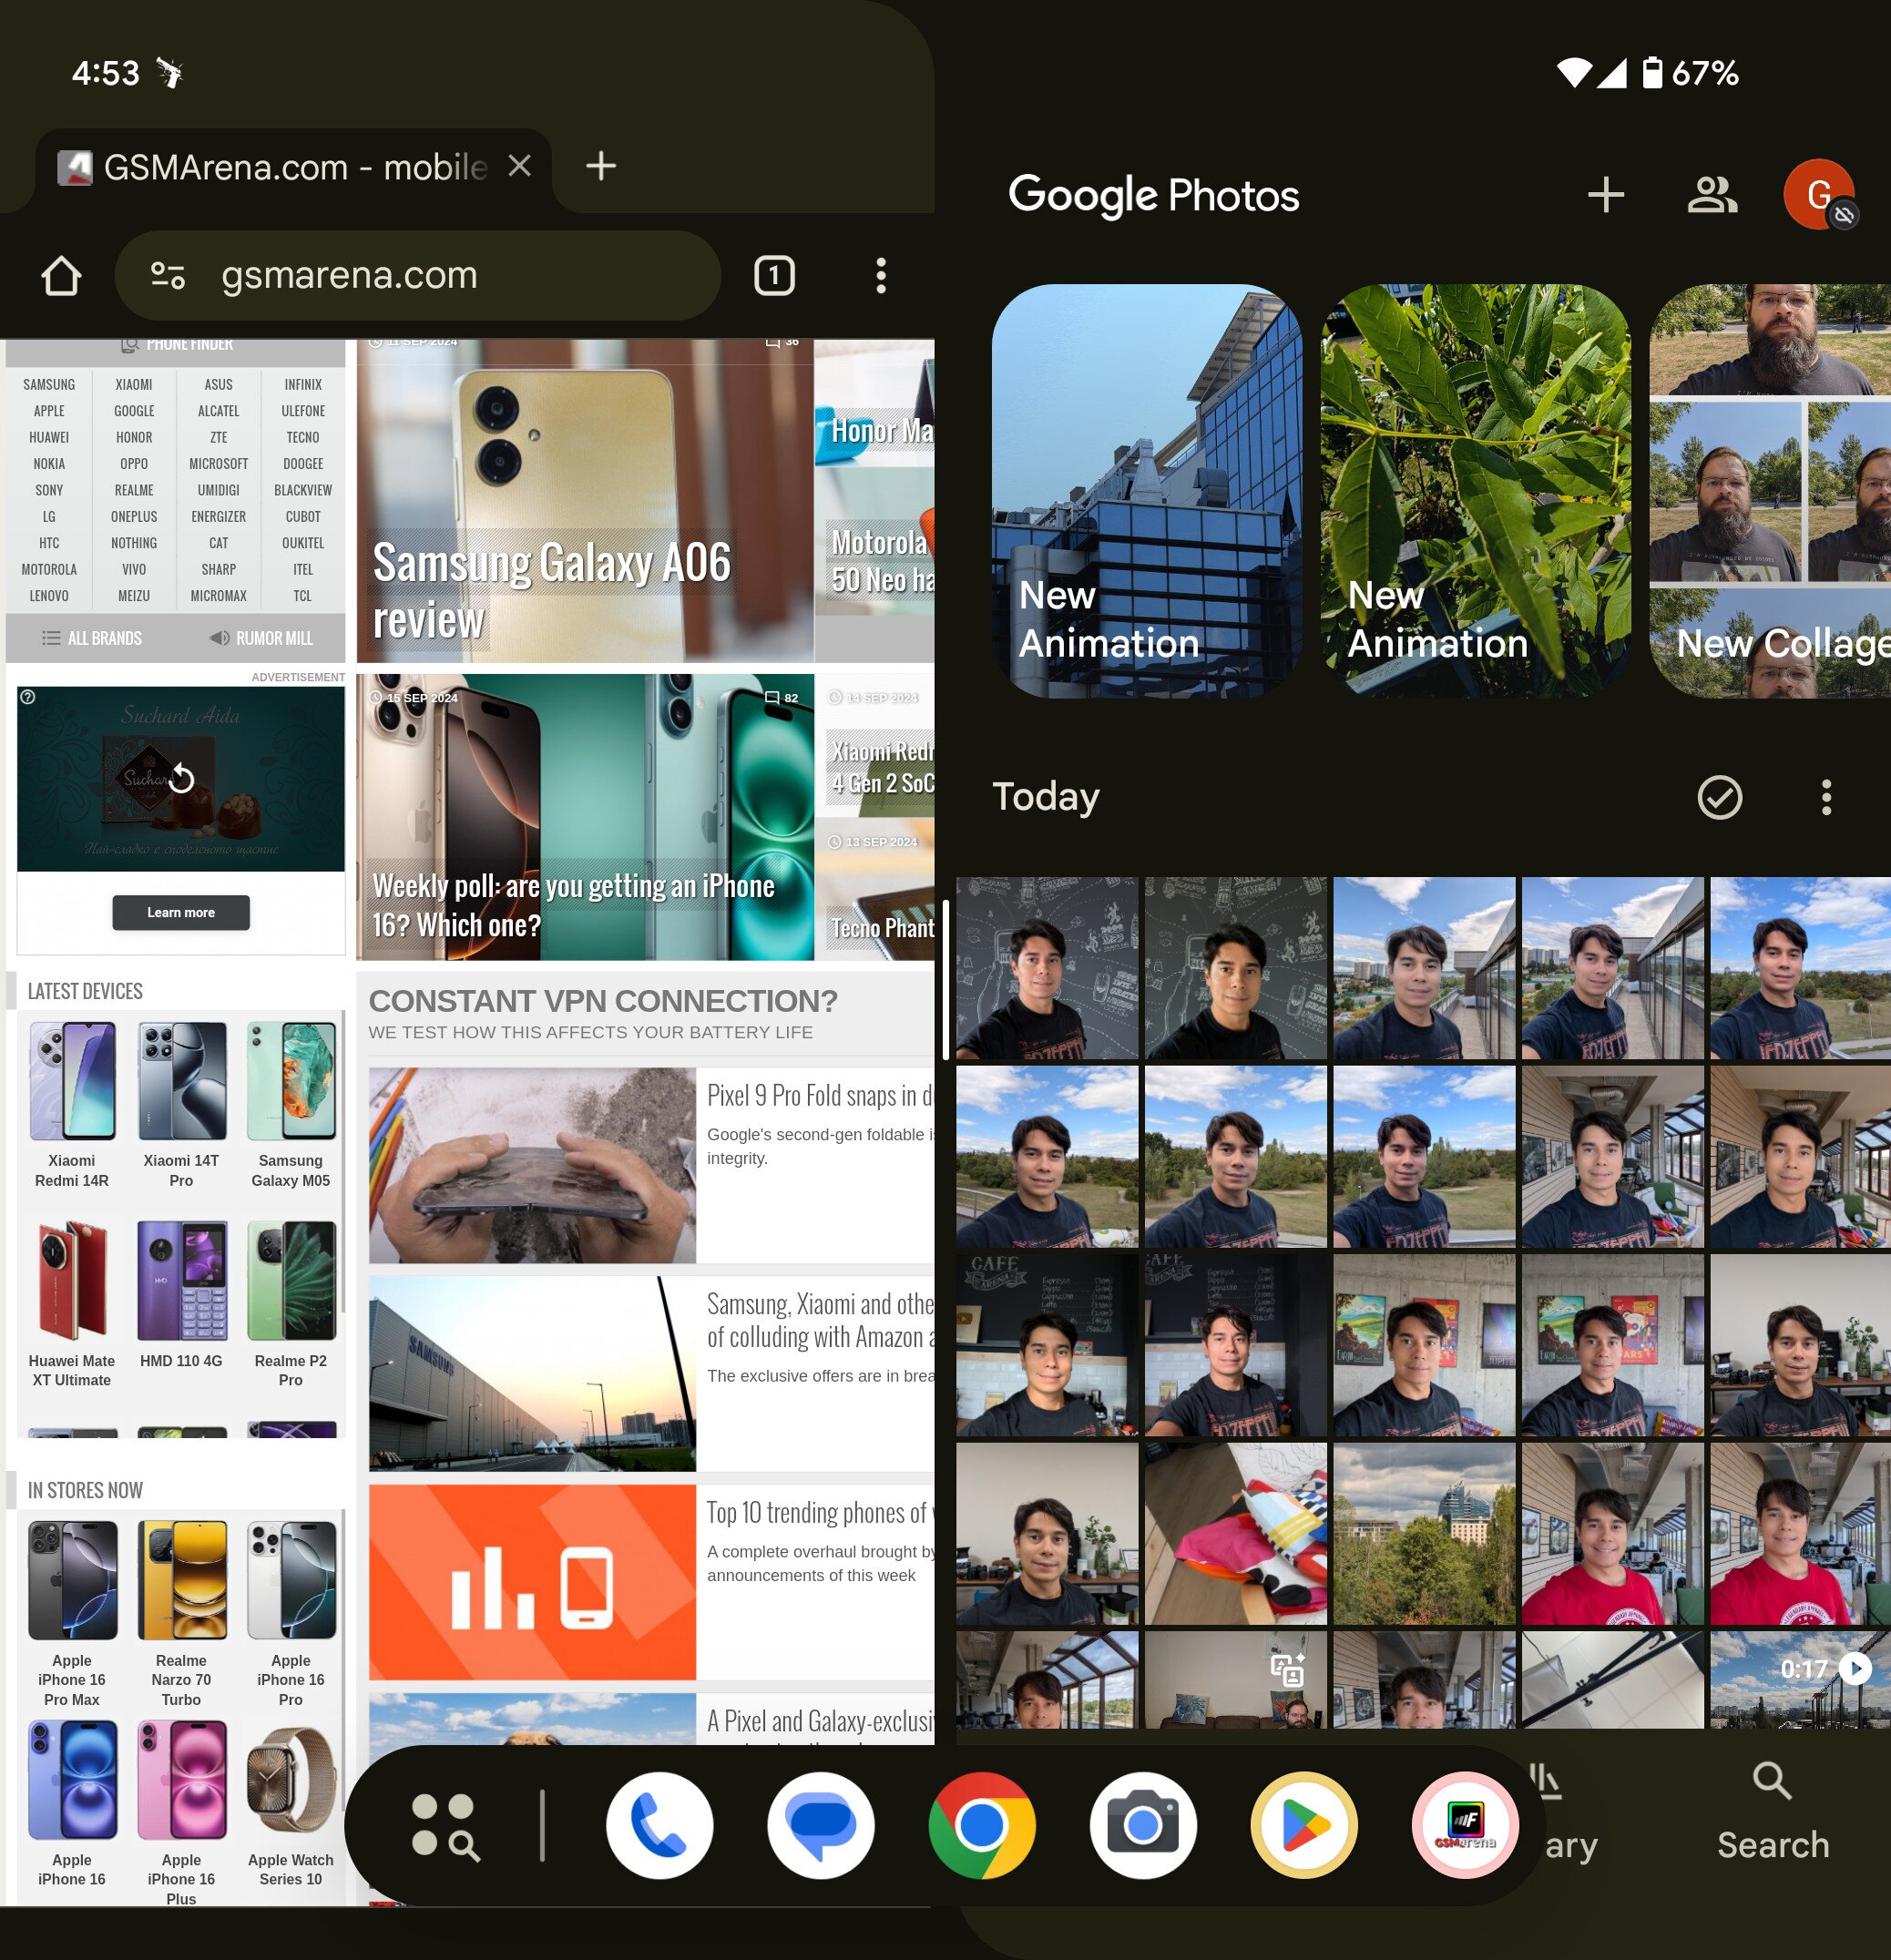Click Learn more on the advertisement
The height and width of the screenshot is (1960, 1891).
coord(181,912)
